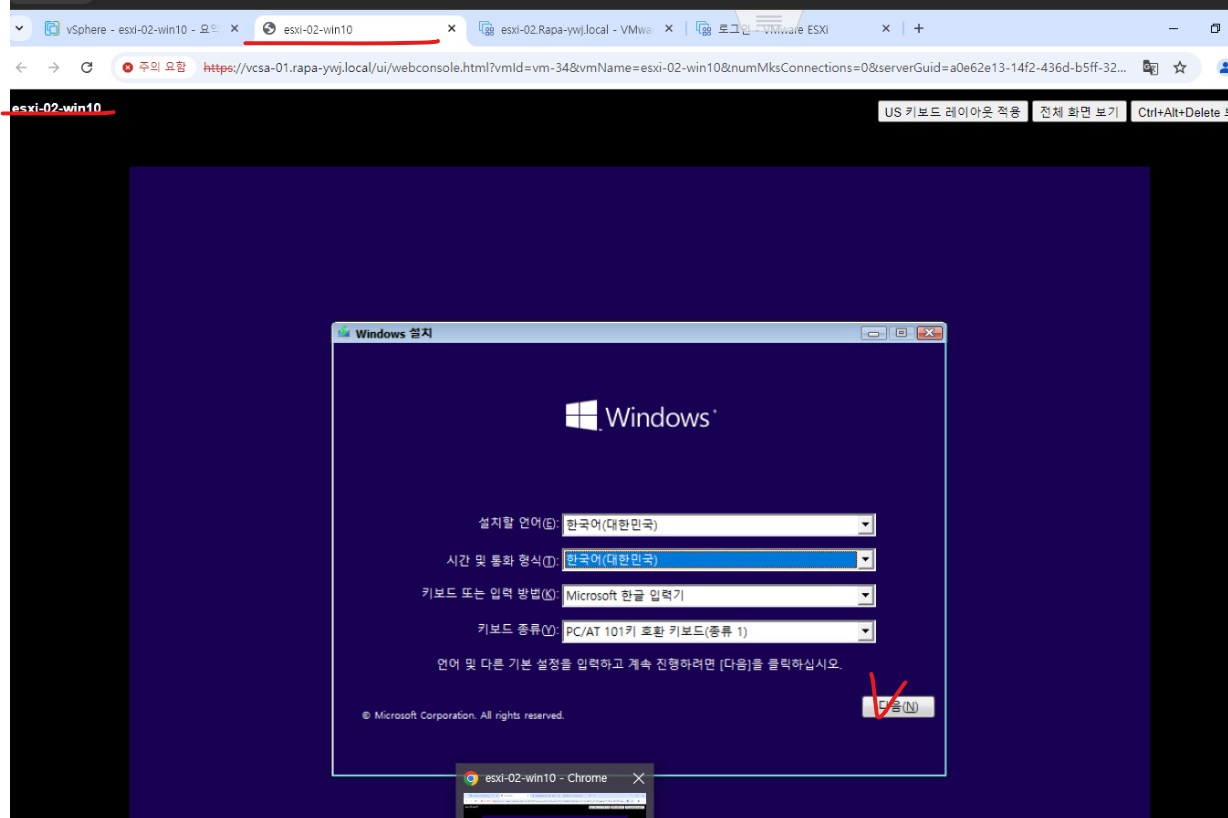This screenshot has height=818, width=1228.
Task: Open 키보드 종류 dropdown
Action: point(718,632)
